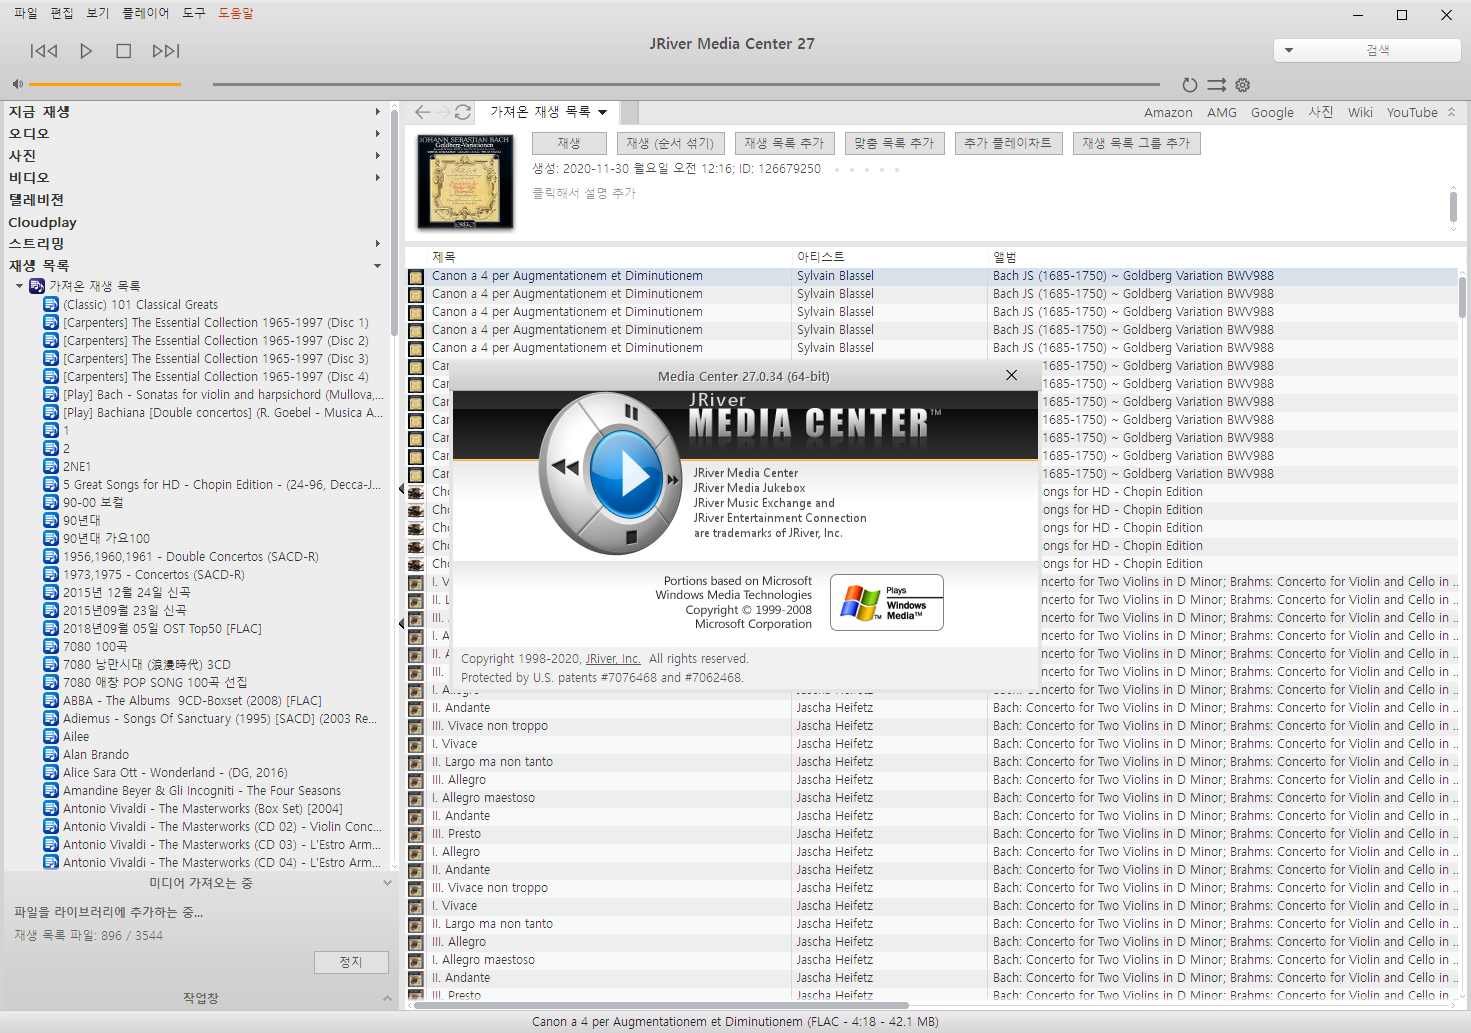Go forward with the right arrow

pyautogui.click(x=443, y=112)
